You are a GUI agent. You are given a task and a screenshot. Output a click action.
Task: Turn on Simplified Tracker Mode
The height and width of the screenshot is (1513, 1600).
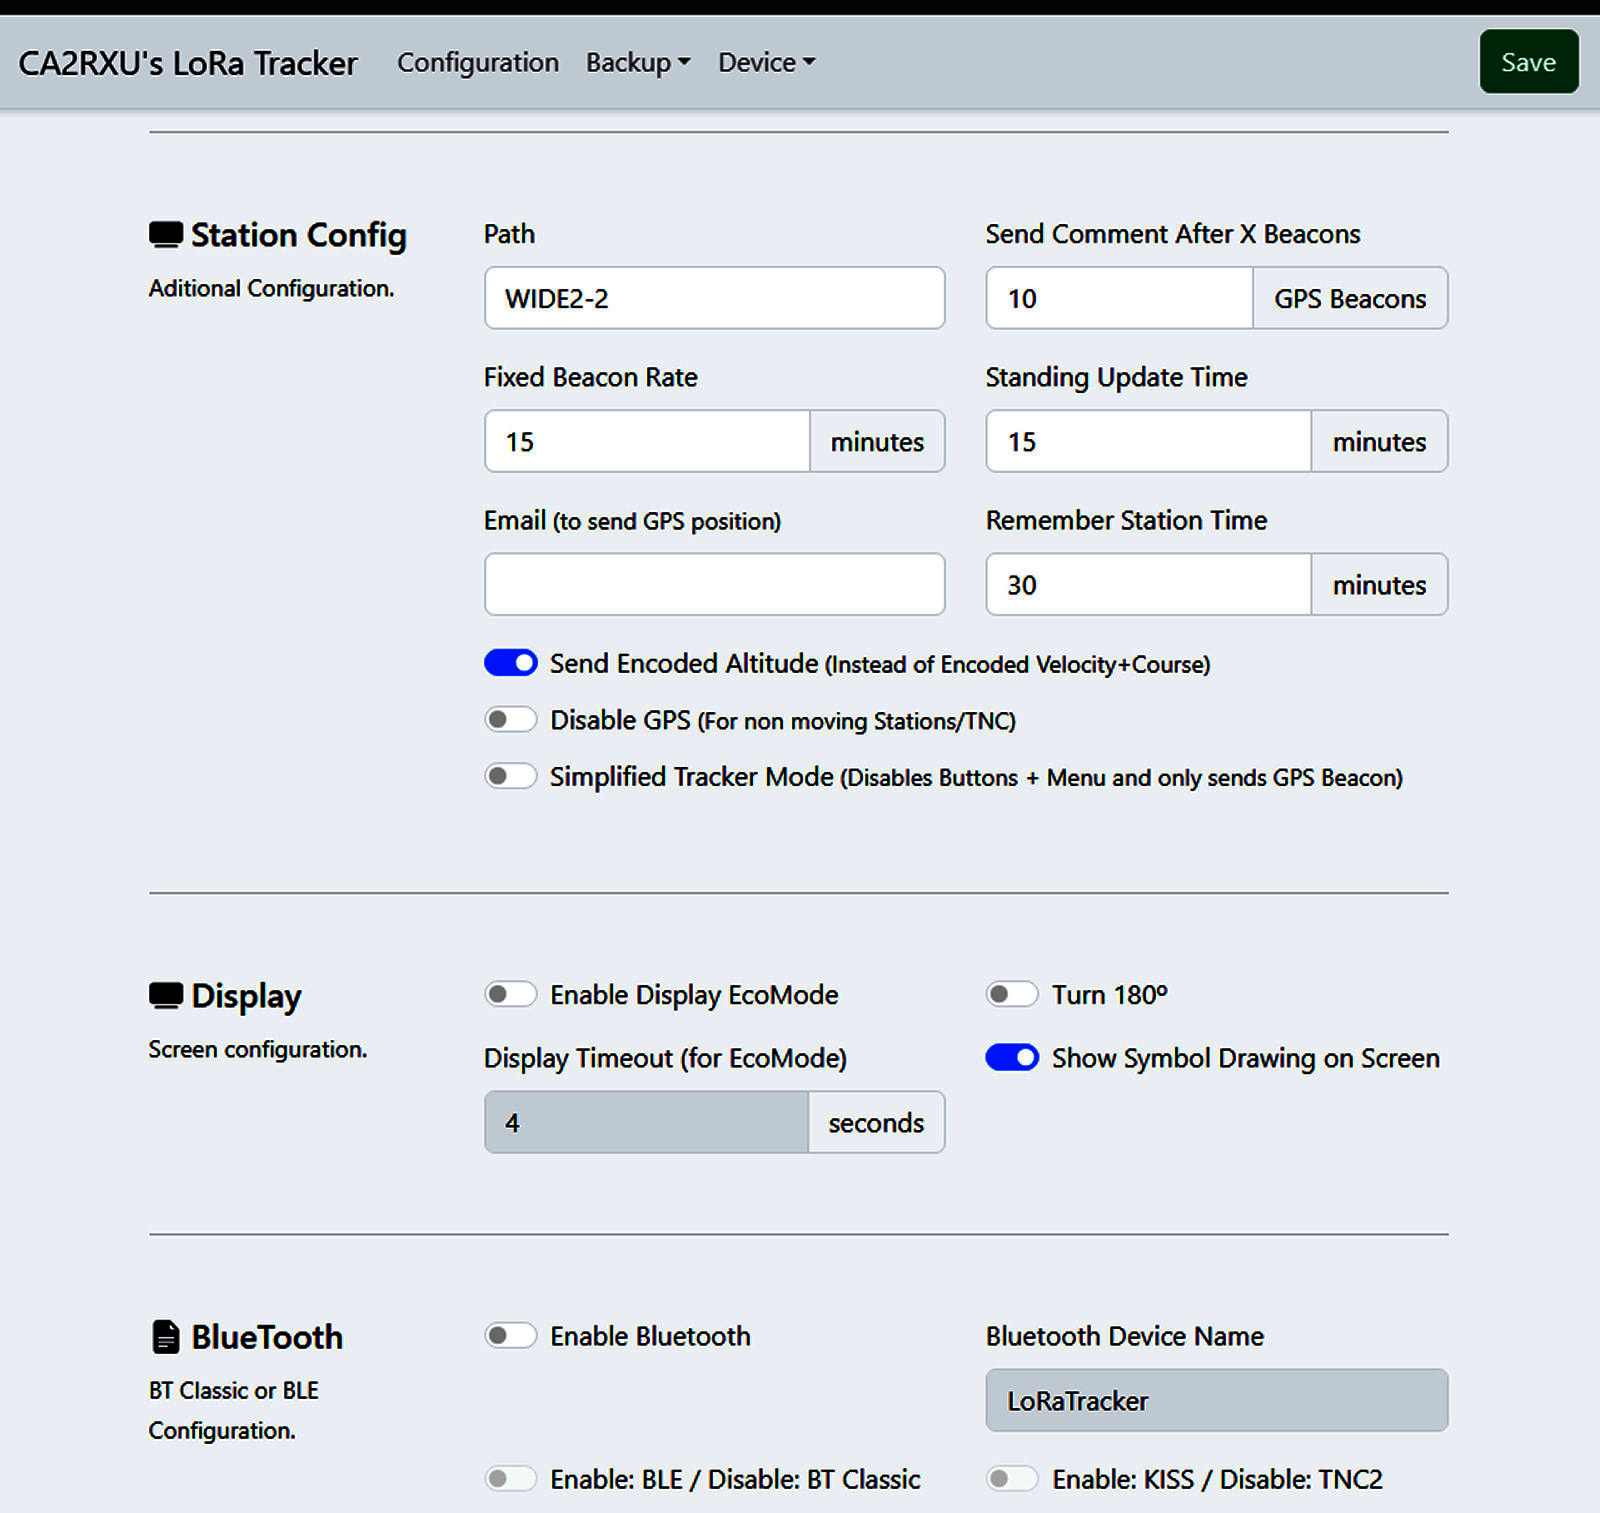click(x=511, y=777)
